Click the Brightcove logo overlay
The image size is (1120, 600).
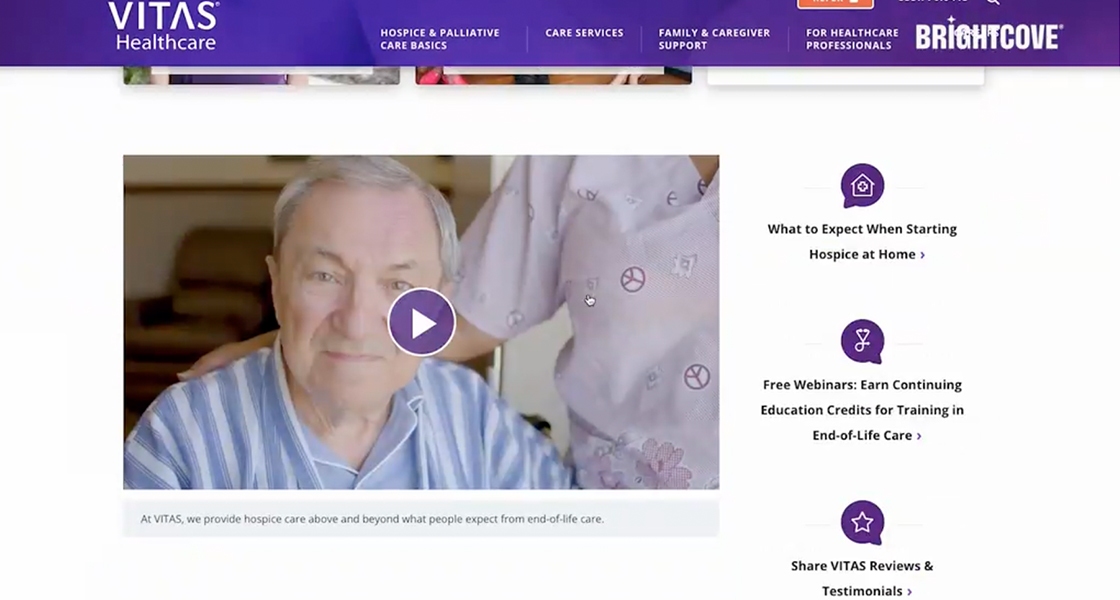point(989,35)
